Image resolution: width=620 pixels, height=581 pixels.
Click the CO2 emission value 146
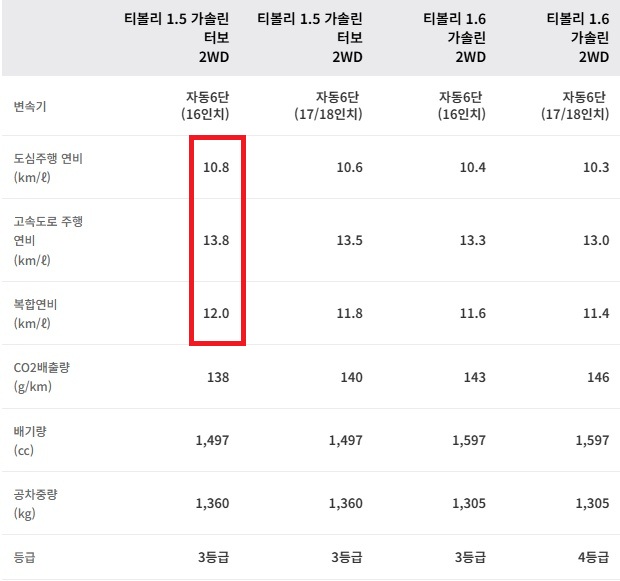click(598, 377)
